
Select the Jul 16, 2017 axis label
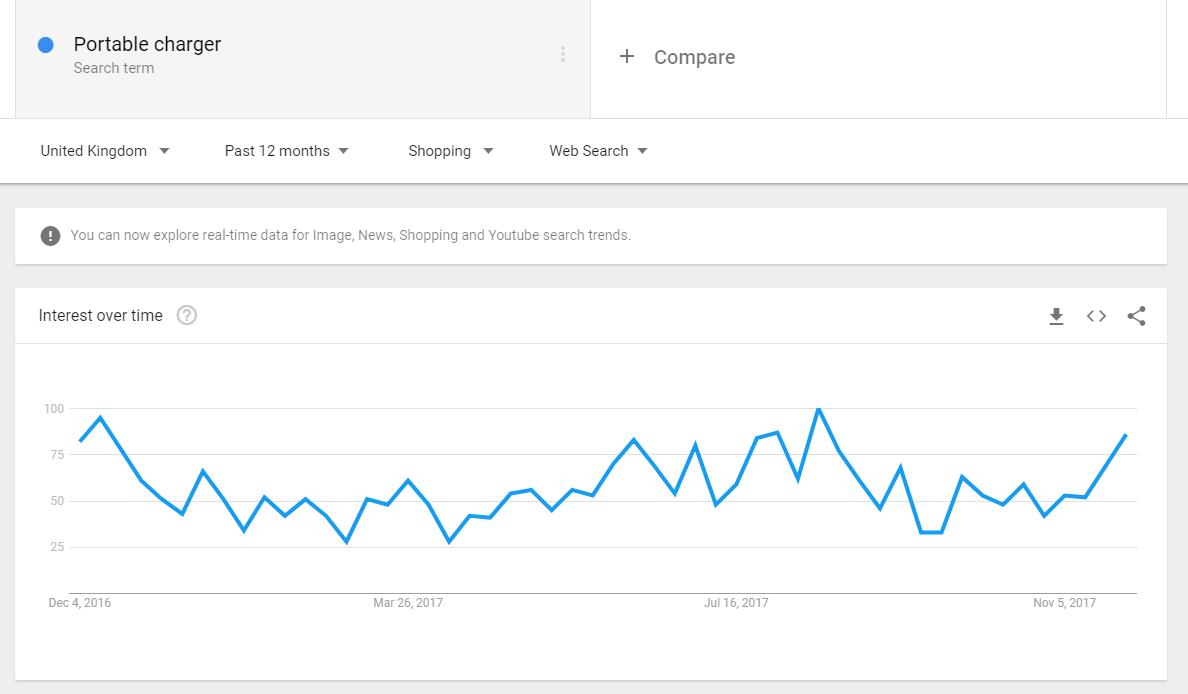pyautogui.click(x=736, y=602)
